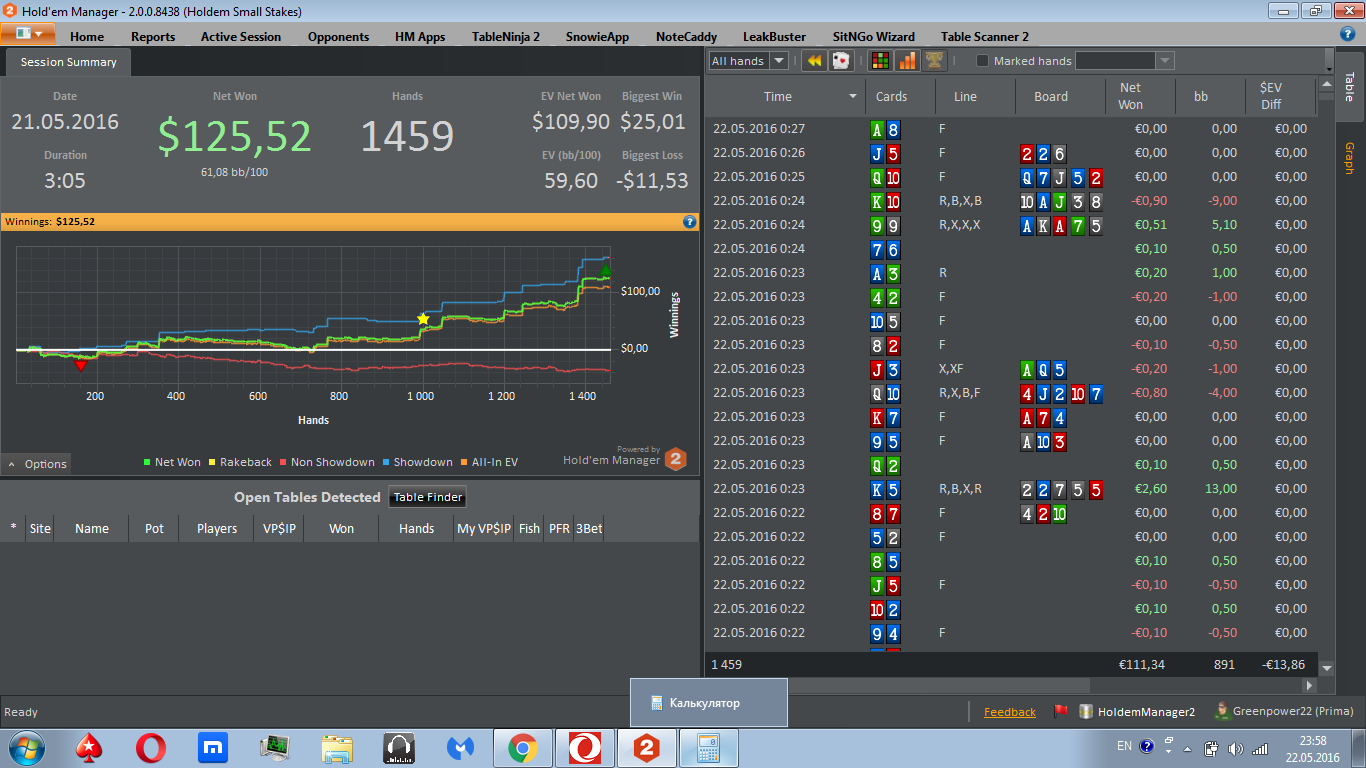Click the Time column sort arrow
1366x768 pixels.
pyautogui.click(x=853, y=97)
